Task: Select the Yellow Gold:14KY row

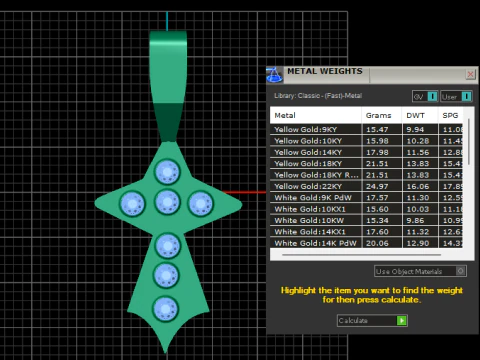Action: [367, 152]
